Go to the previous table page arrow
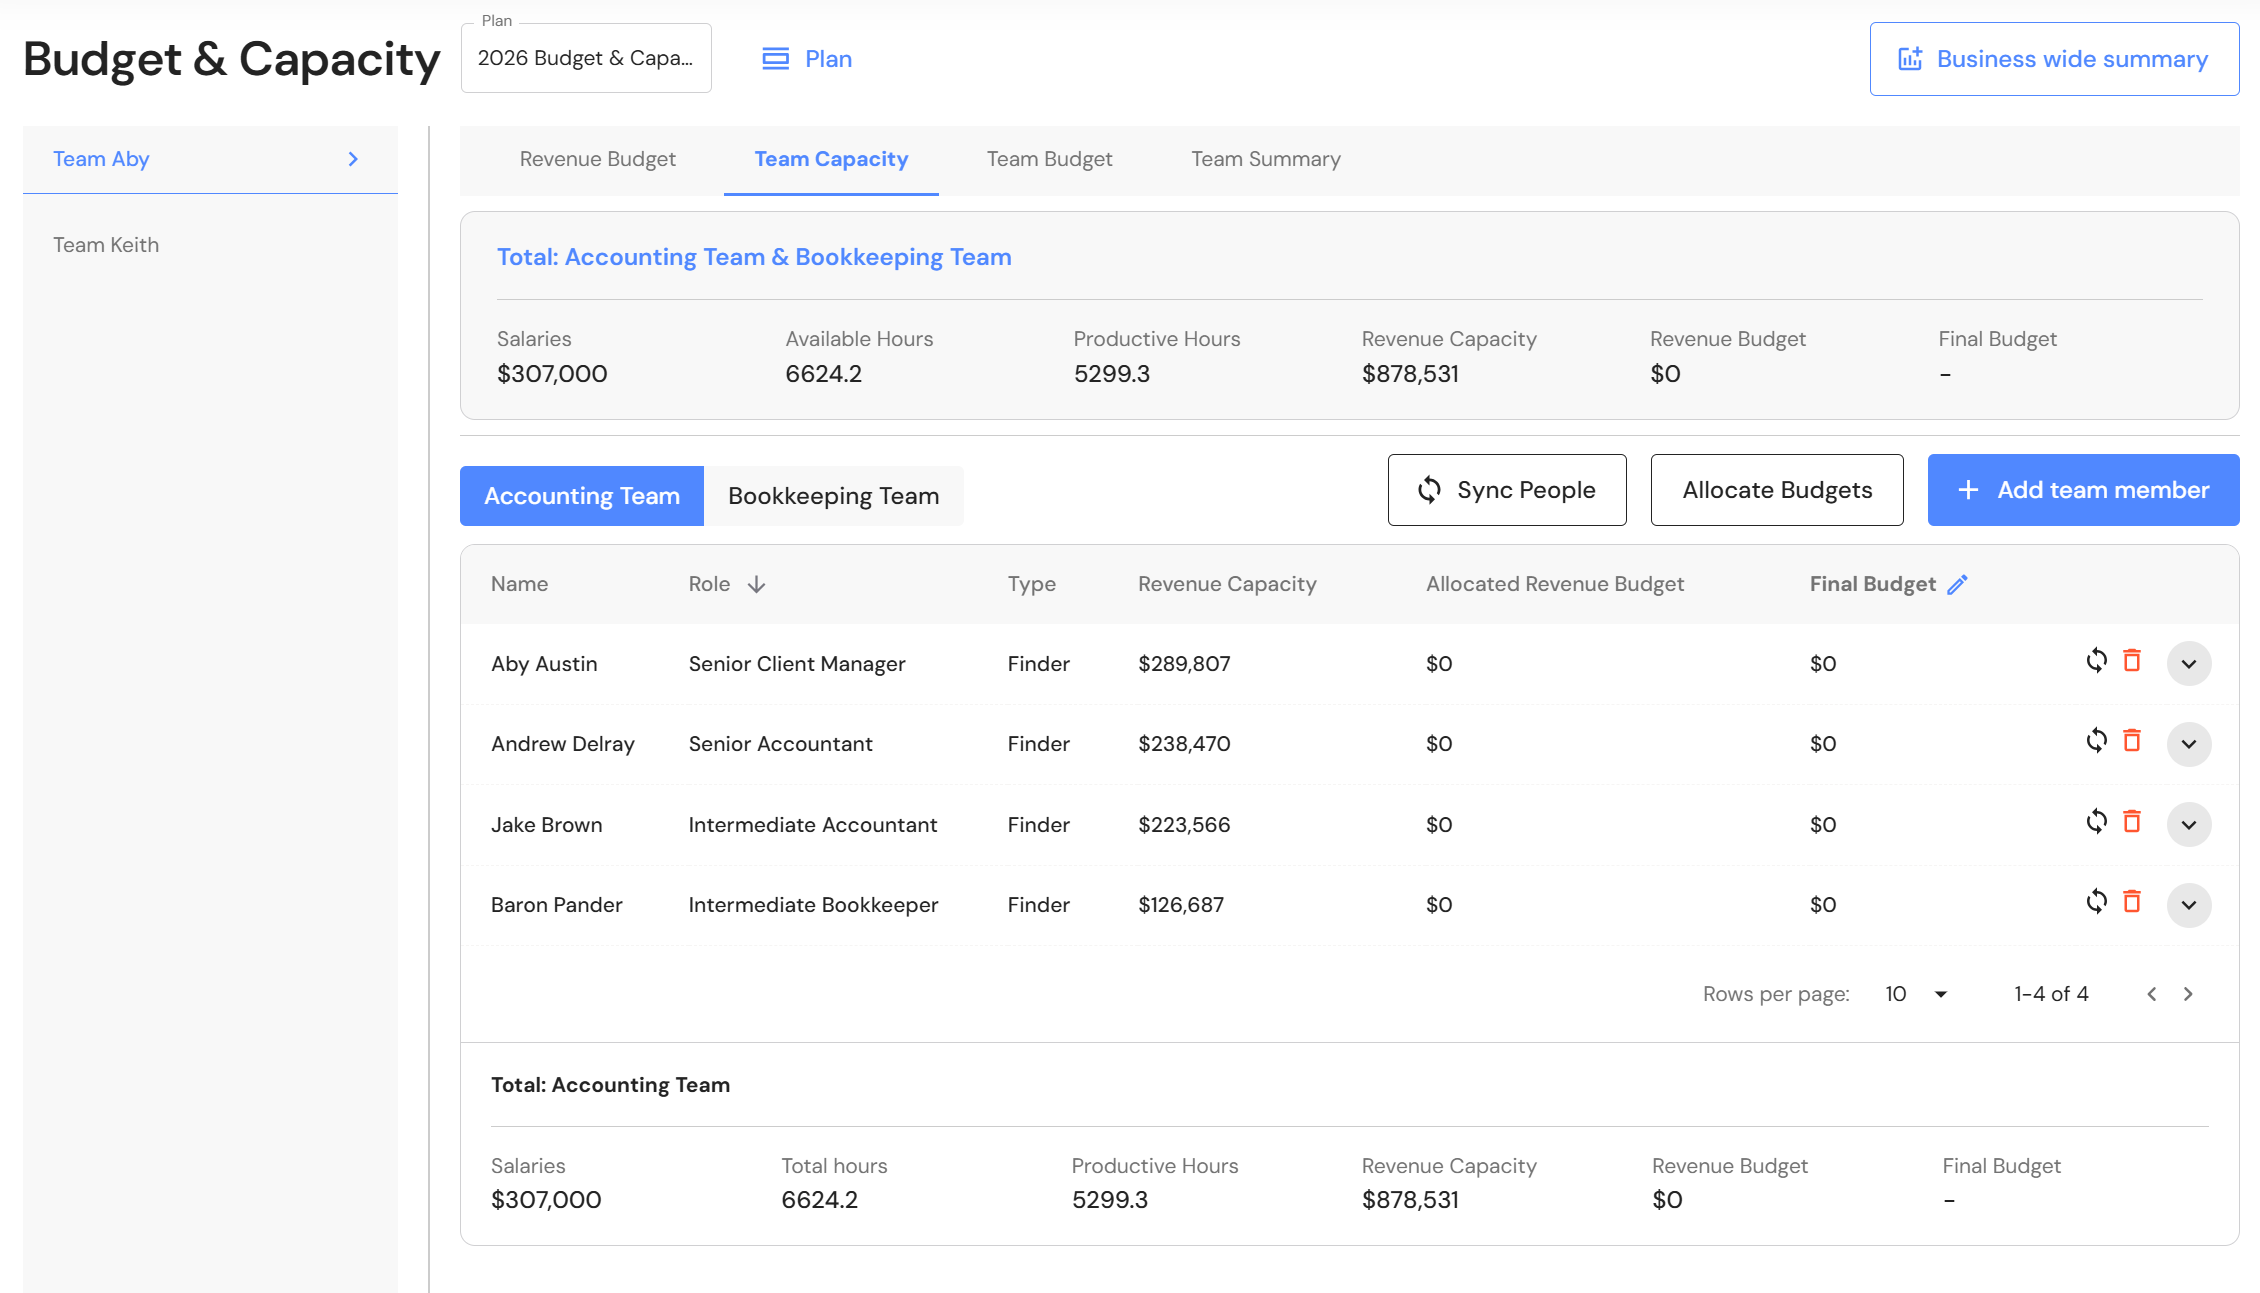 (2152, 994)
